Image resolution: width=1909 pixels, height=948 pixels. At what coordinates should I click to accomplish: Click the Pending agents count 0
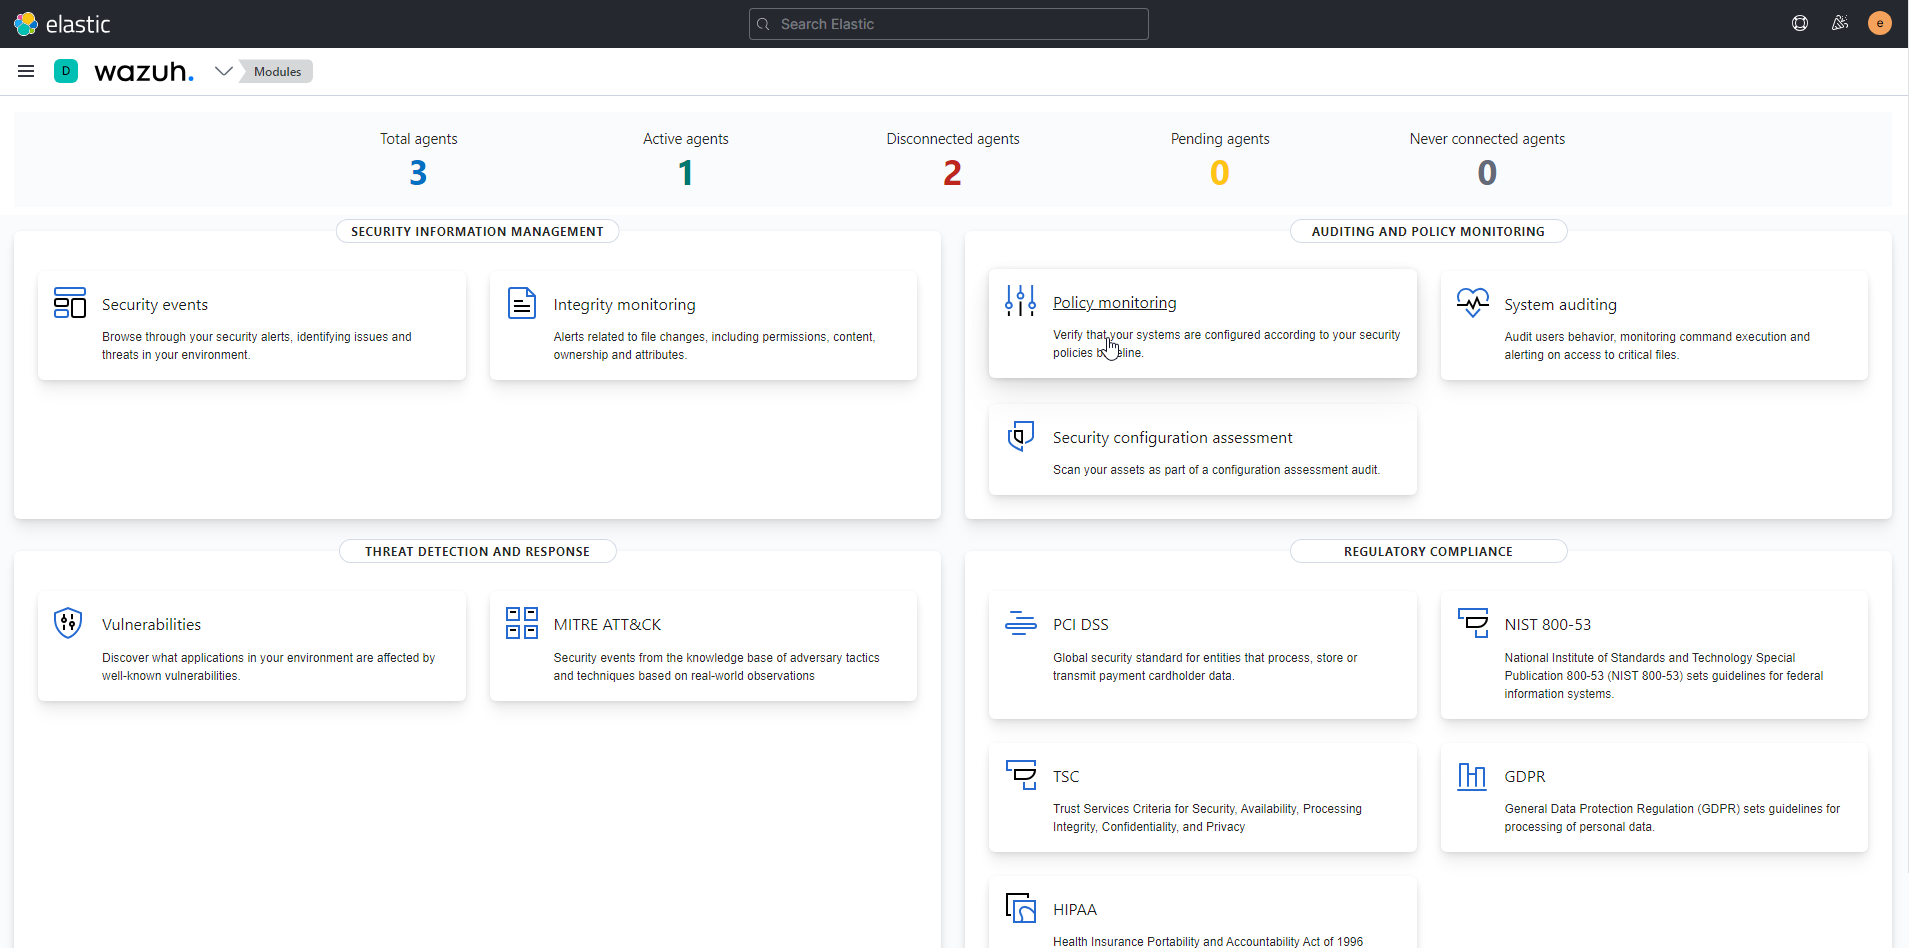1219,173
